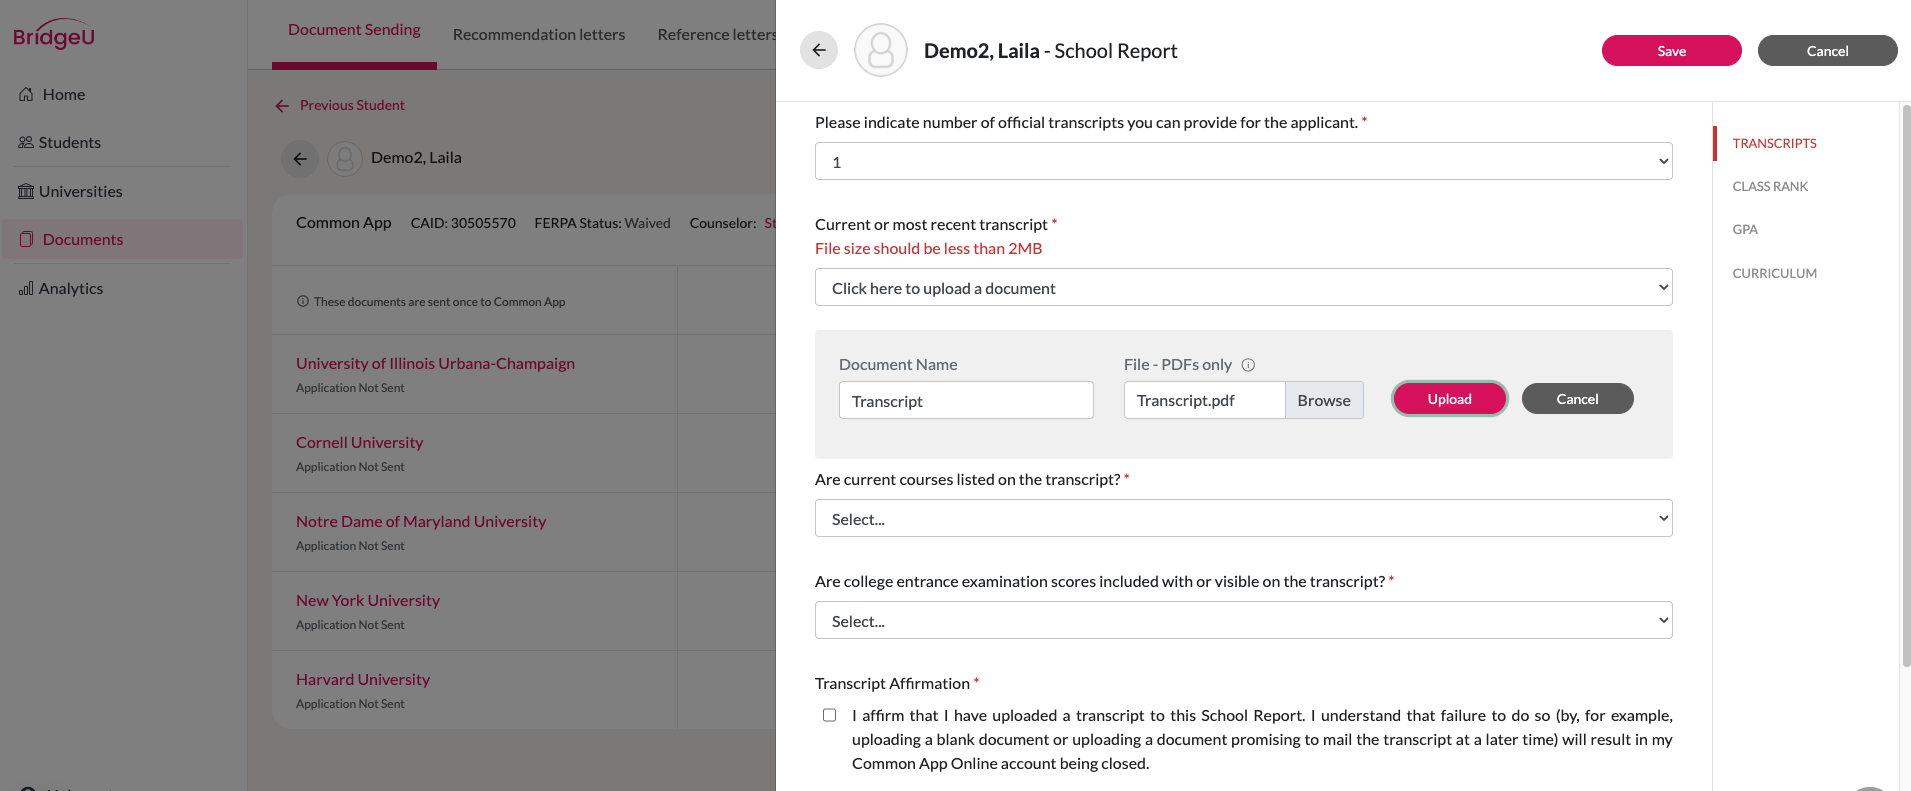Click the Upload button
The height and width of the screenshot is (791, 1911).
[x=1450, y=399]
